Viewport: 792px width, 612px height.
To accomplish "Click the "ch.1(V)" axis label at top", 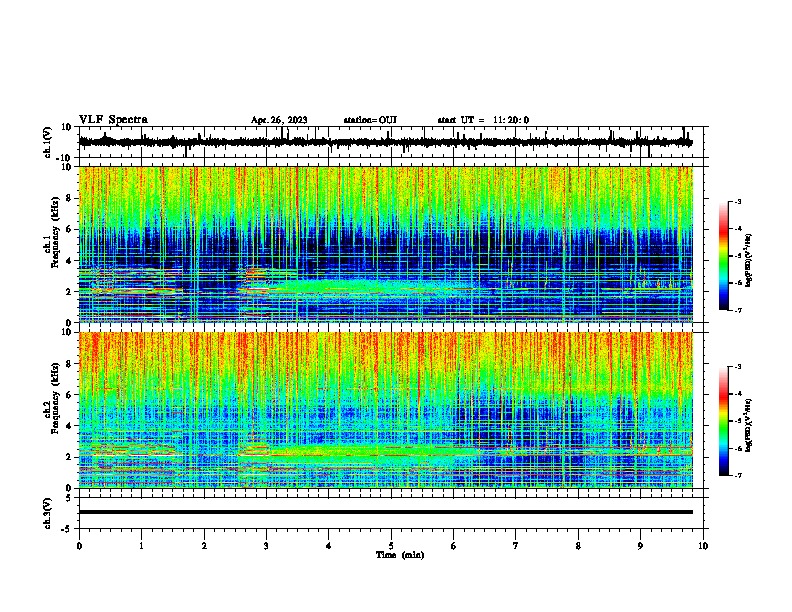I will click(48, 142).
